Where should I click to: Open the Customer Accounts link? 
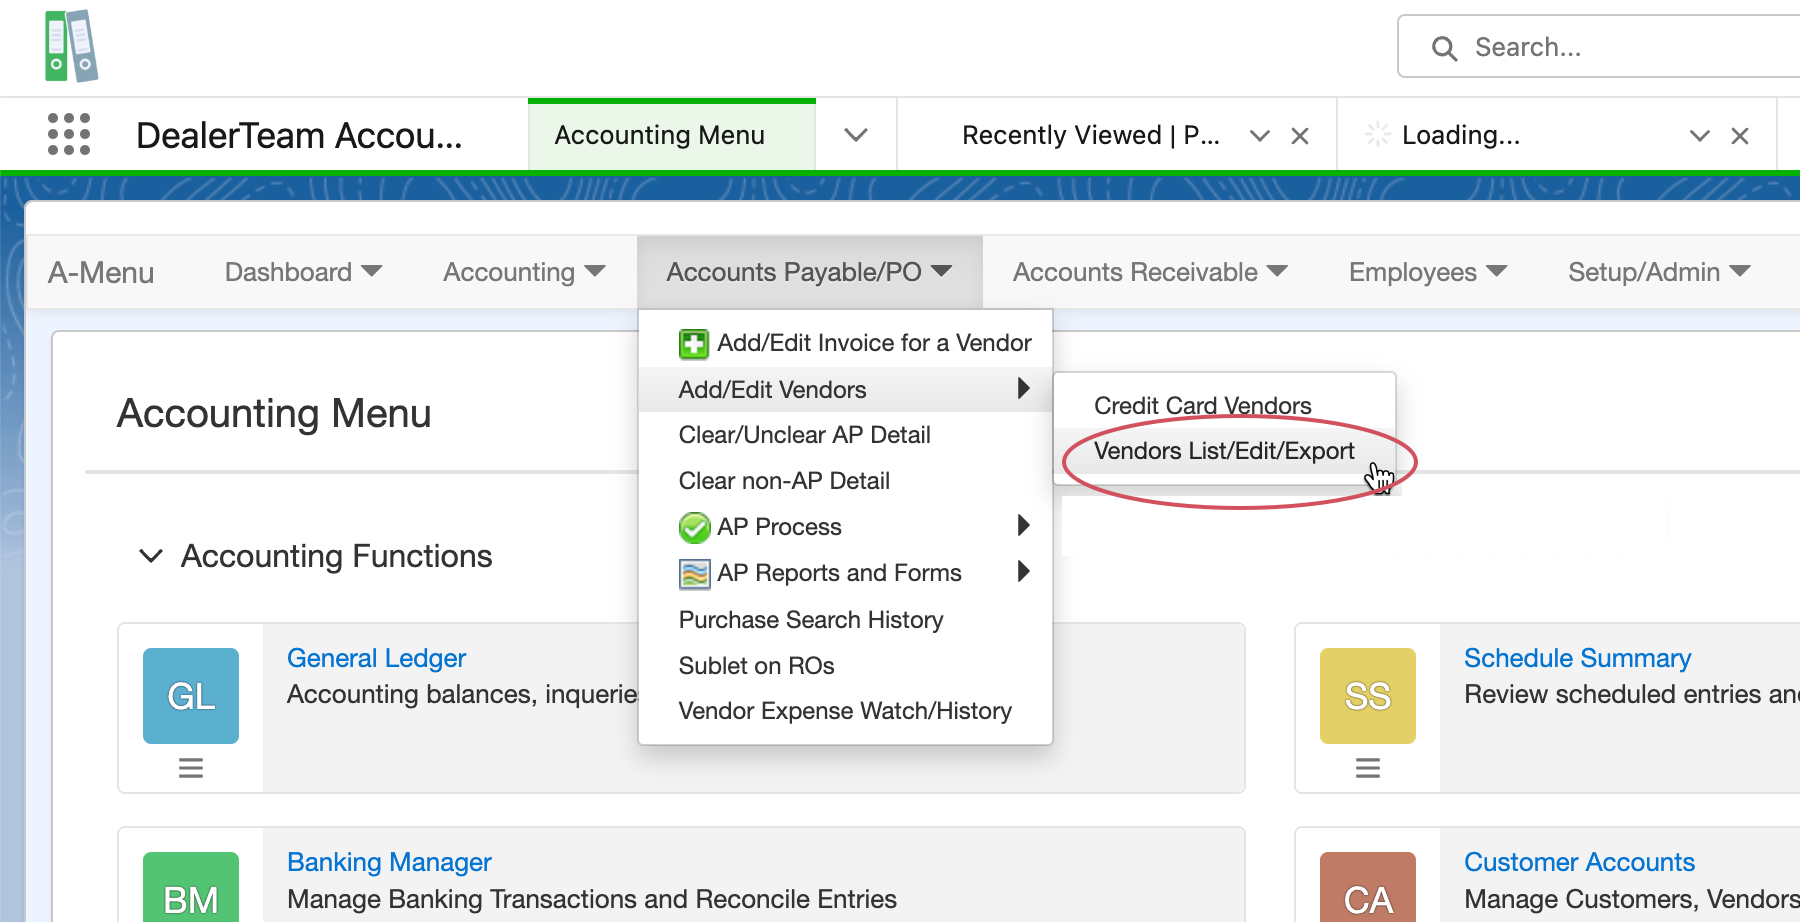tap(1579, 862)
